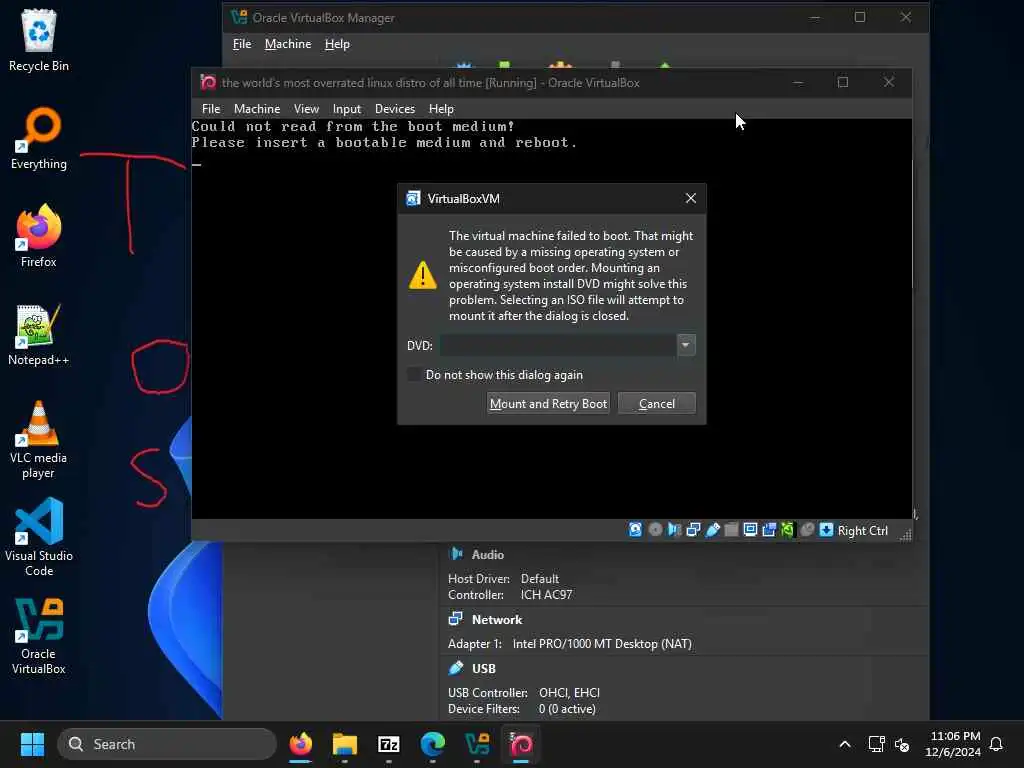
Task: Click 'Intel PRO/1000 MT Desktop (NAT)' text
Action: tap(602, 643)
